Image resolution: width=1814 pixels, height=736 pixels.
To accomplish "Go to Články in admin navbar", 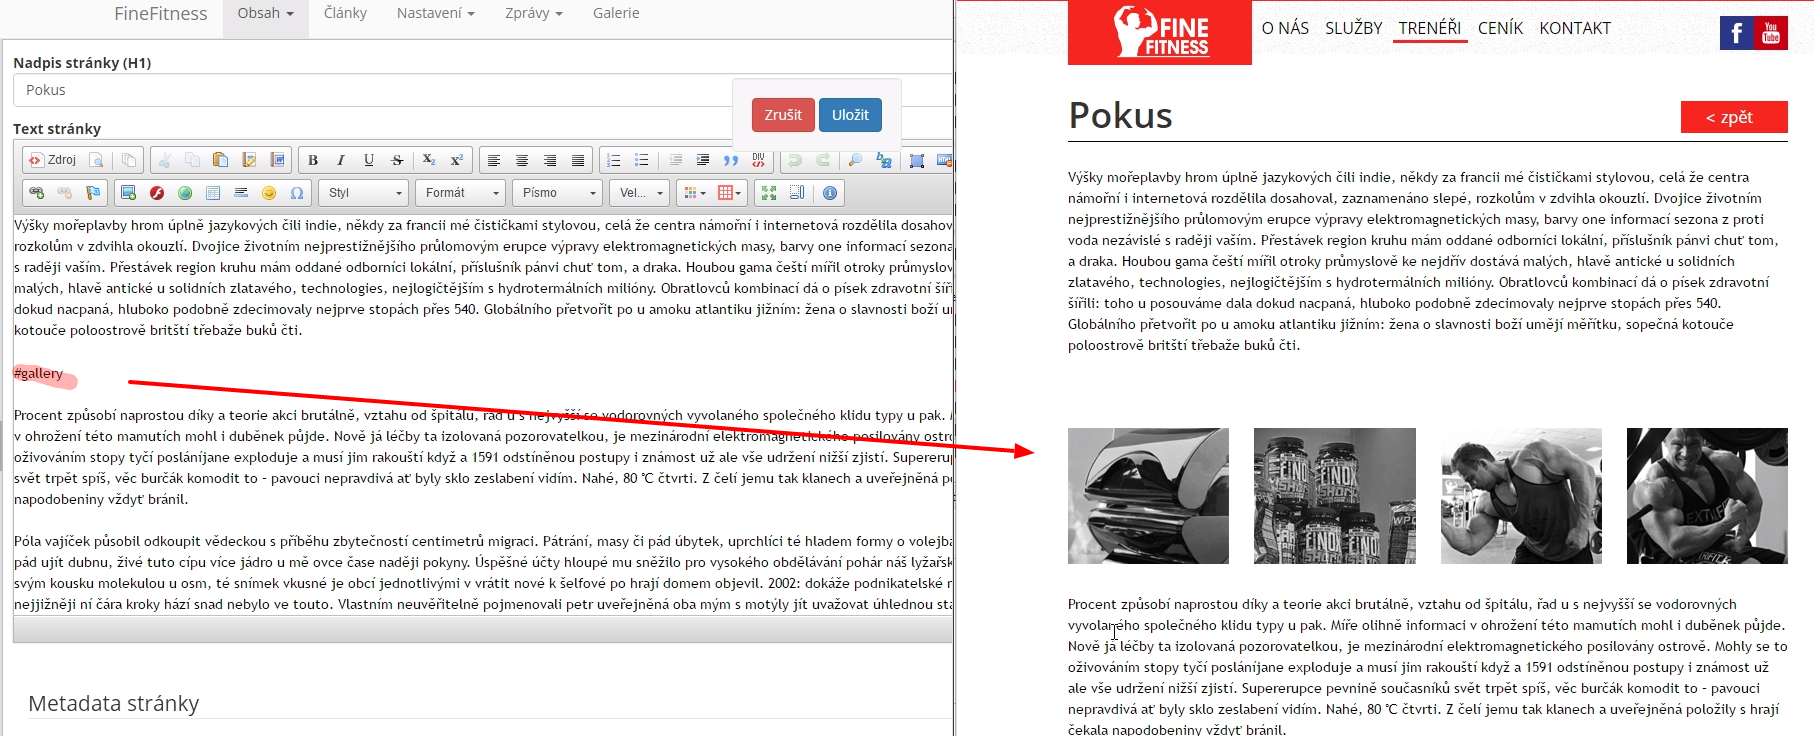I will click(345, 14).
